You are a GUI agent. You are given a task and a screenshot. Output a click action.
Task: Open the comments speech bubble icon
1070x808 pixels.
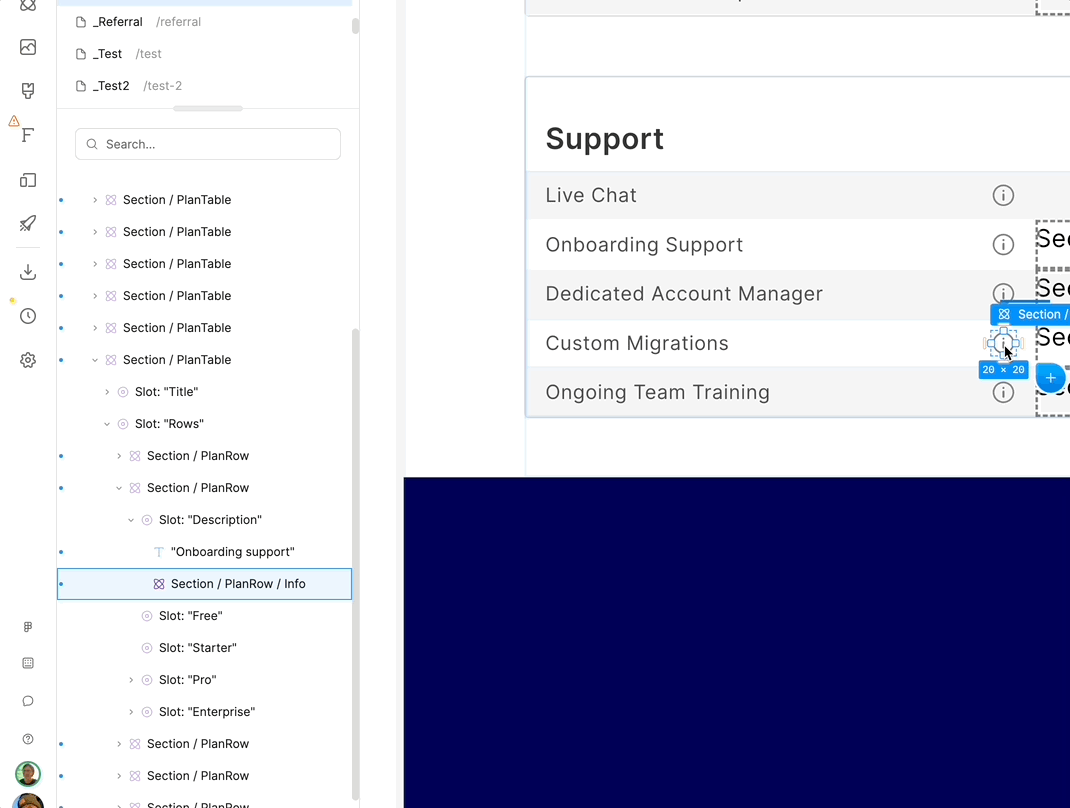pos(28,701)
